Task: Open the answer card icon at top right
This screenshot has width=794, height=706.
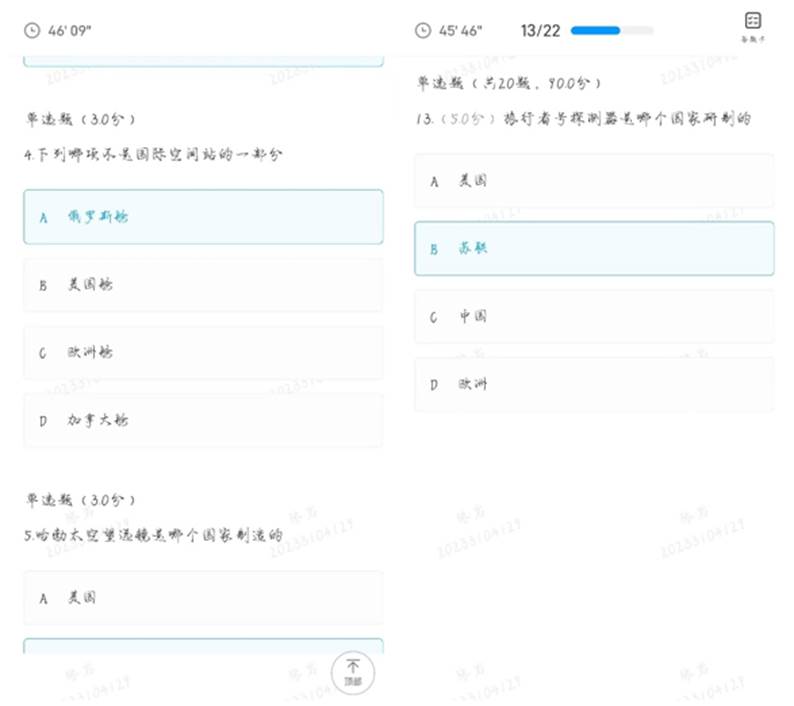Action: 752,25
